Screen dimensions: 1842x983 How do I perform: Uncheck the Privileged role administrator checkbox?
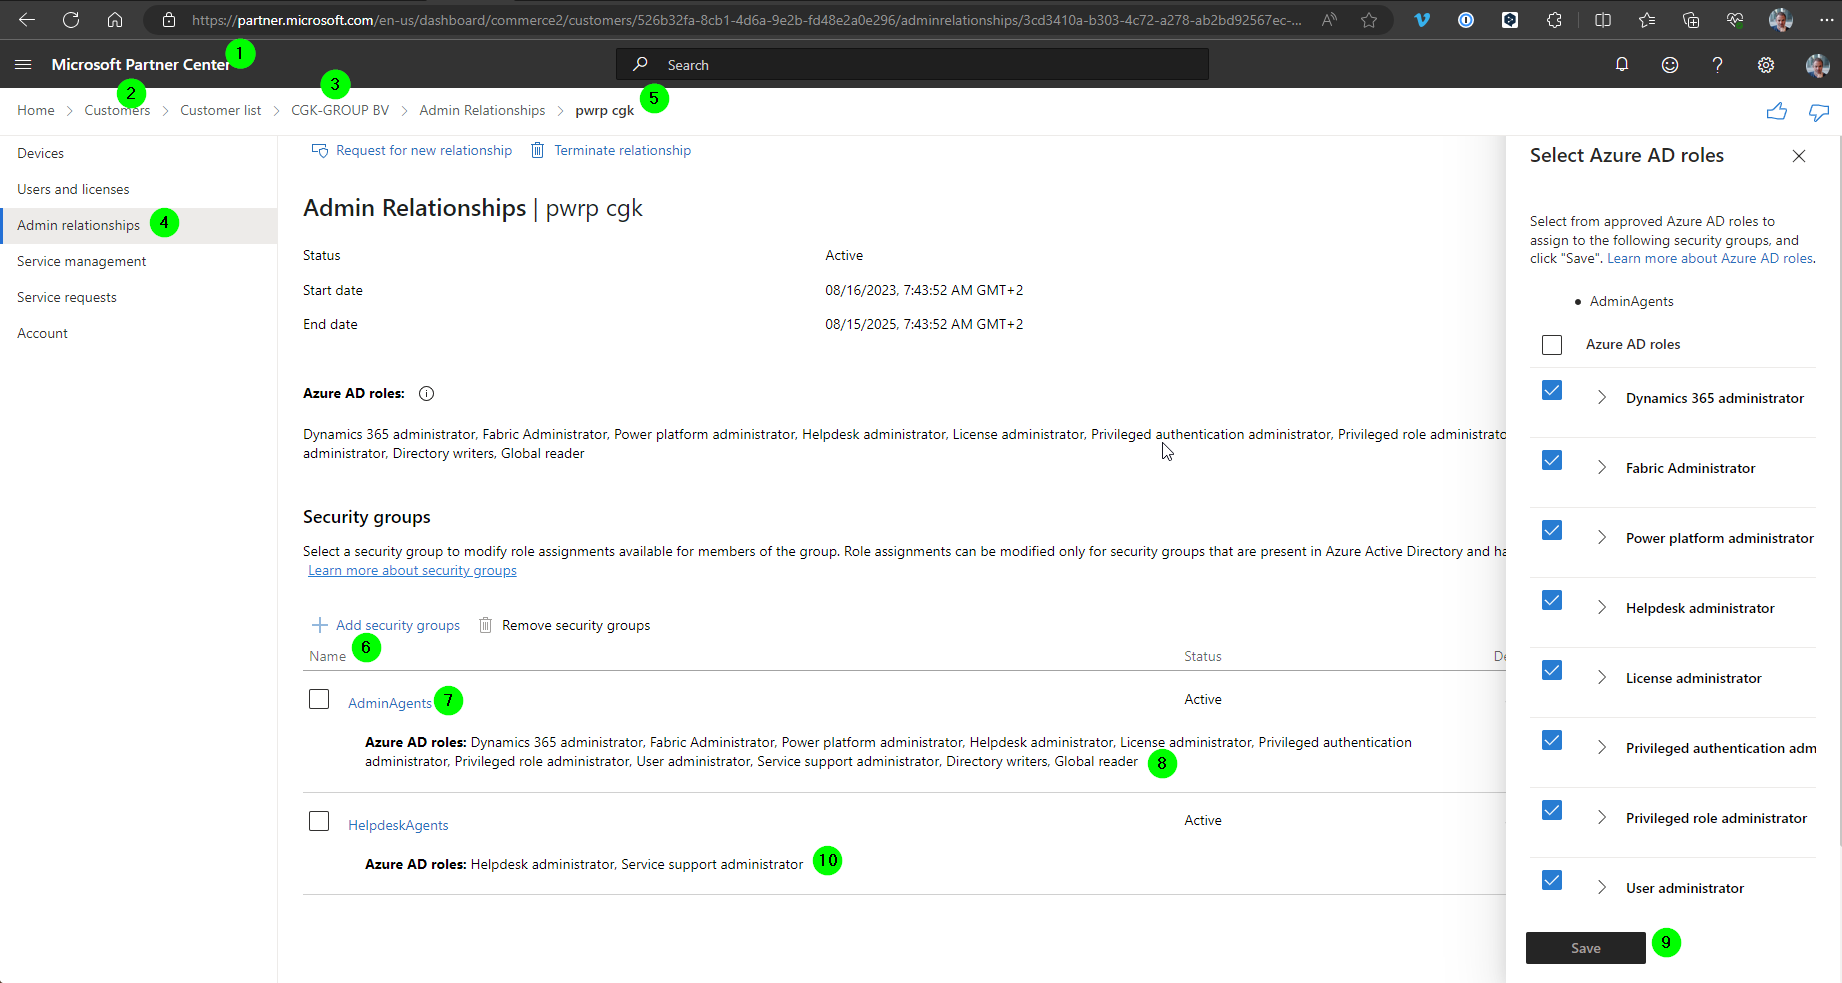pyautogui.click(x=1552, y=810)
